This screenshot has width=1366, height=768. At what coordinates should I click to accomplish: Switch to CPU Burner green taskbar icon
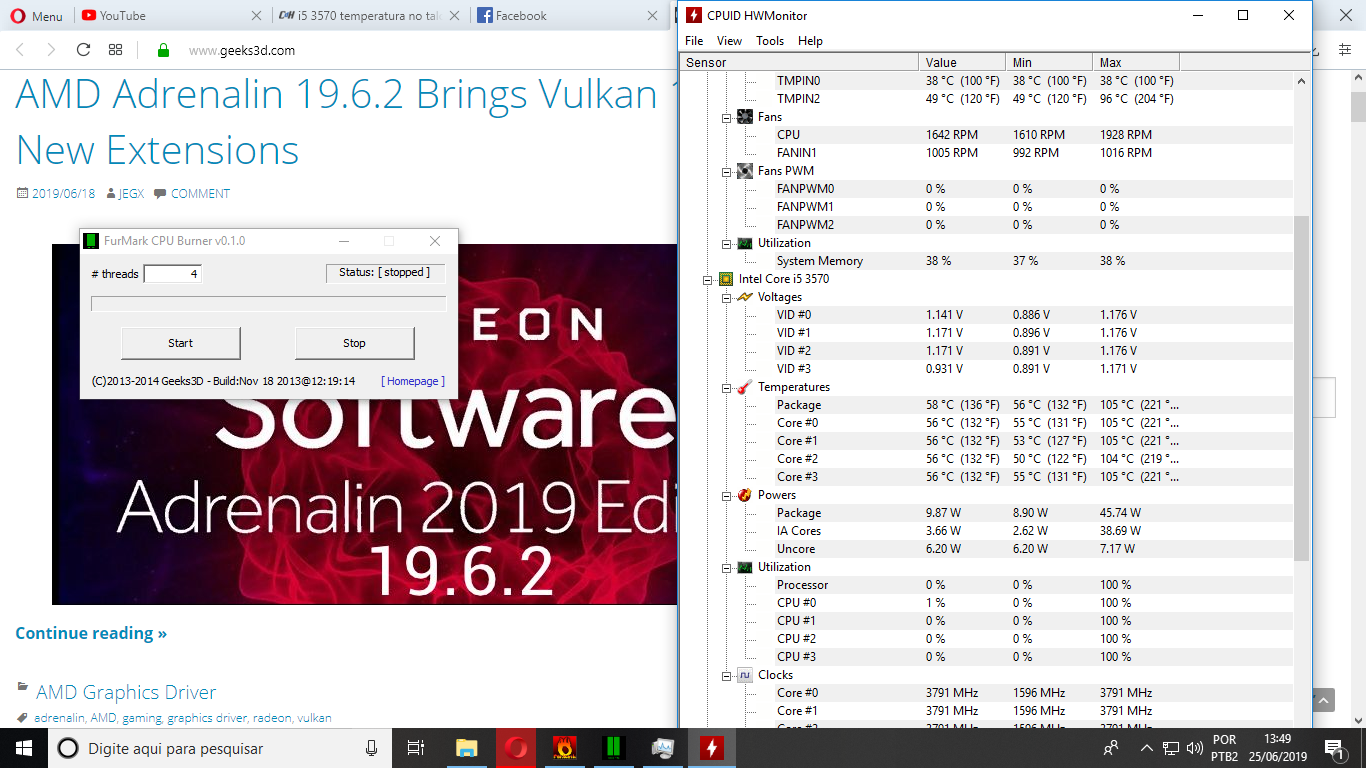point(614,748)
